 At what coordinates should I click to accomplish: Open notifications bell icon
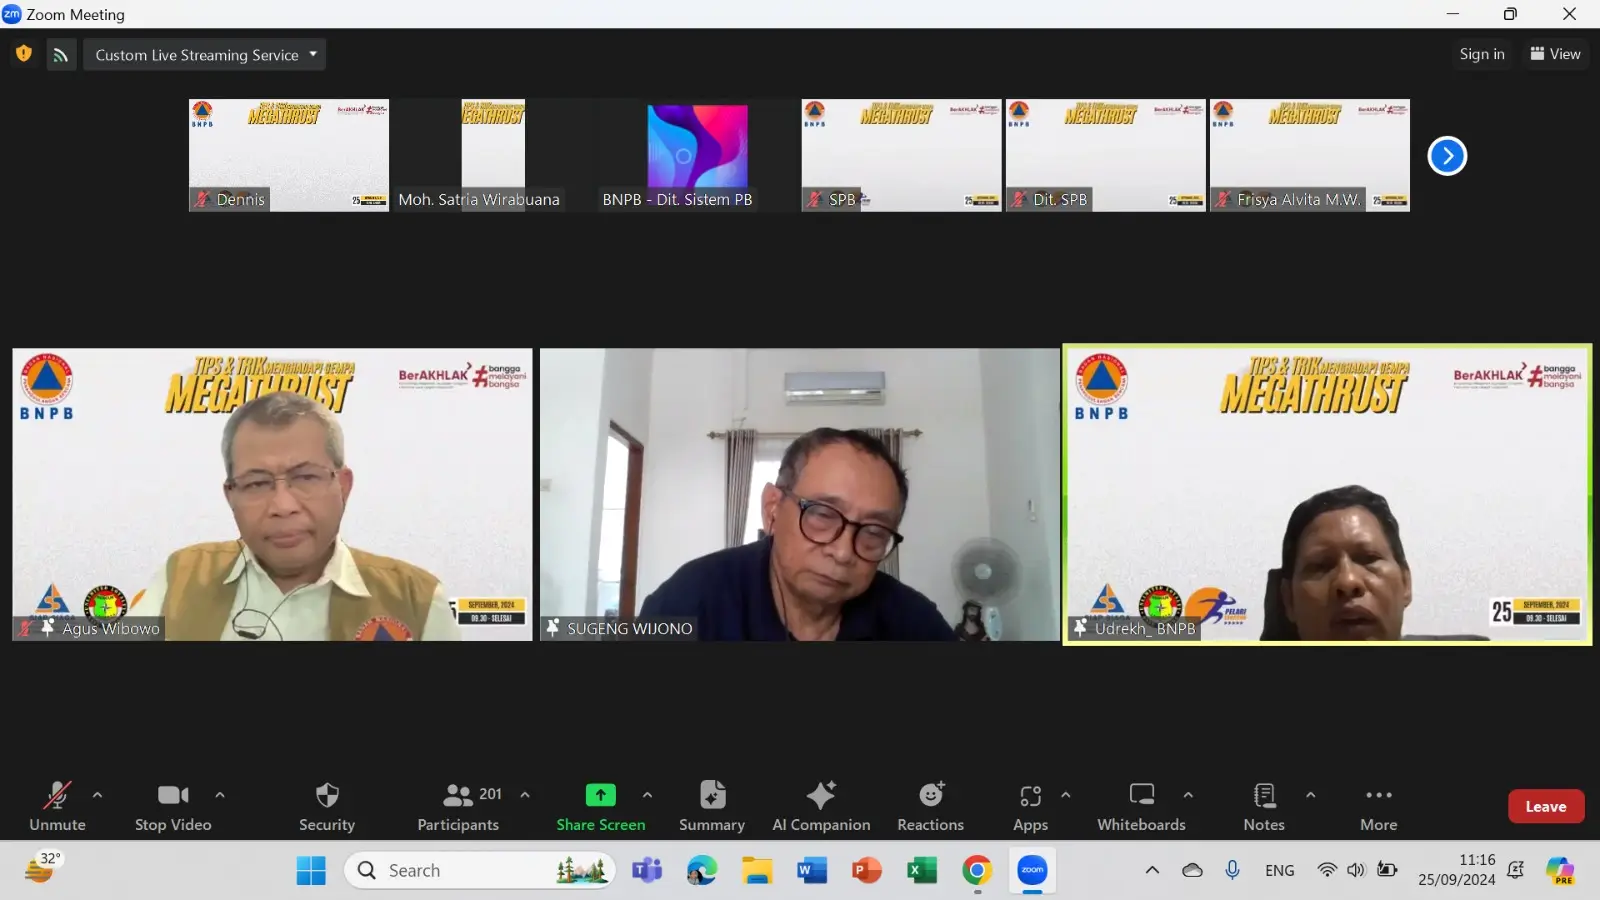pos(1516,870)
